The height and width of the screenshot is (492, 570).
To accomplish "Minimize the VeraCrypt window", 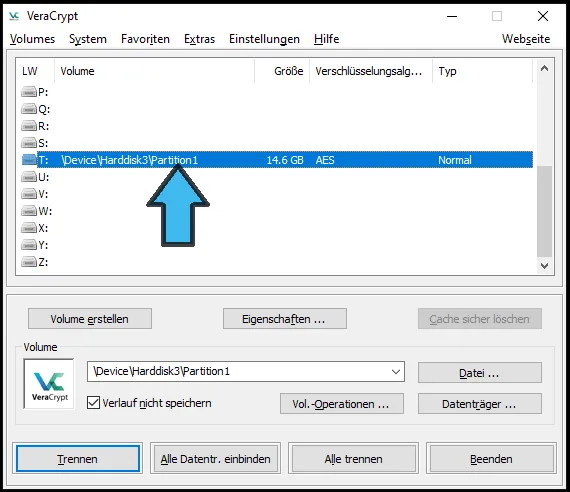I will click(x=452, y=16).
